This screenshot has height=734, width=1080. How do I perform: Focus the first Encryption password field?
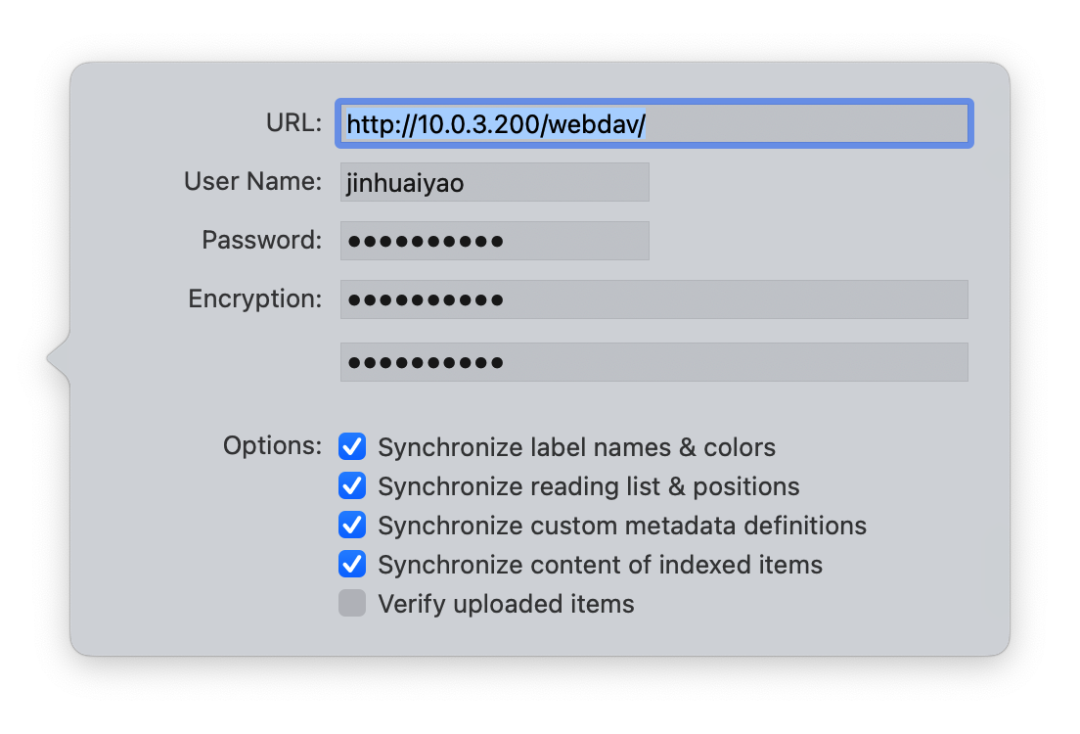tap(654, 299)
